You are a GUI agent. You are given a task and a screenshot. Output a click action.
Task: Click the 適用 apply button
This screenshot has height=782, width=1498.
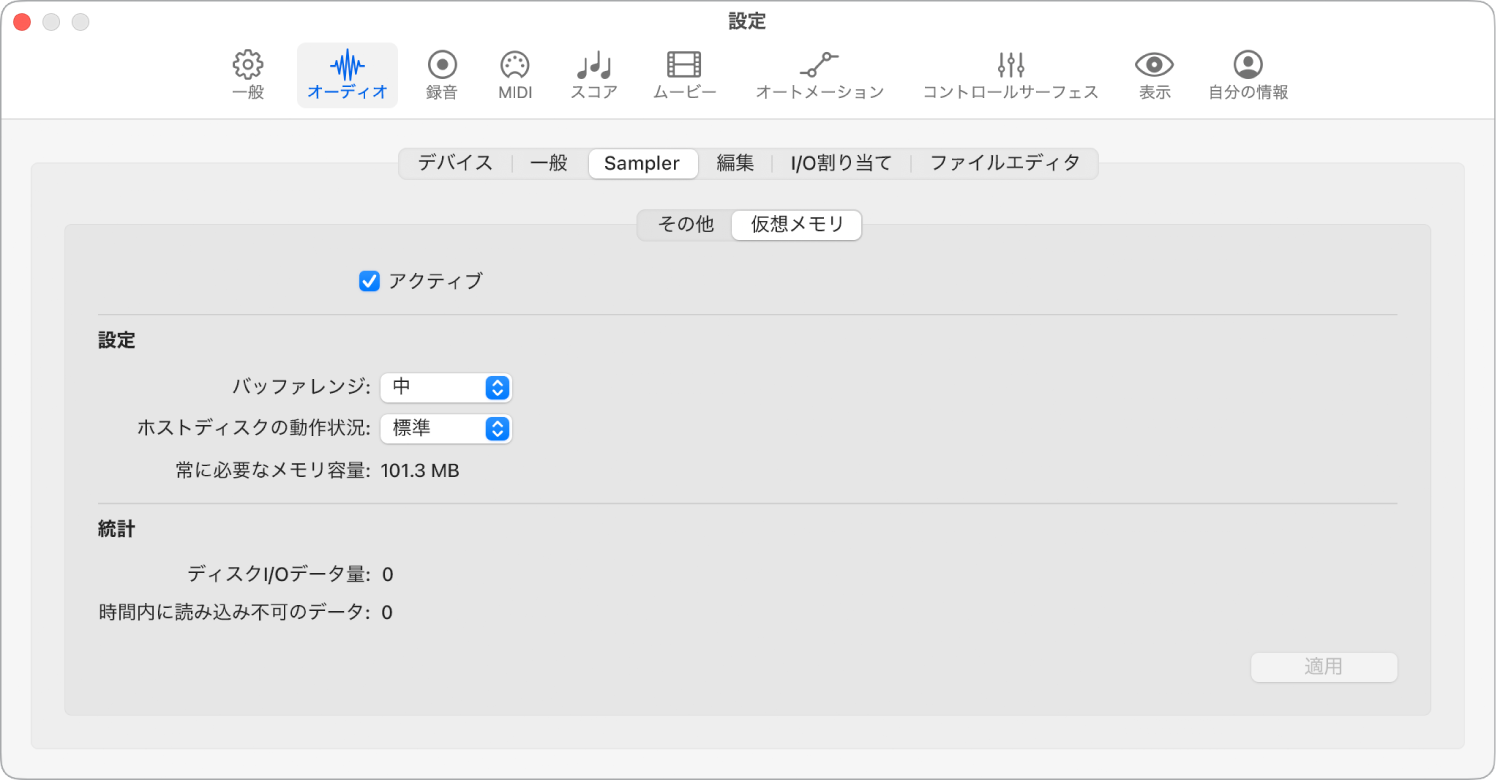(x=1323, y=667)
